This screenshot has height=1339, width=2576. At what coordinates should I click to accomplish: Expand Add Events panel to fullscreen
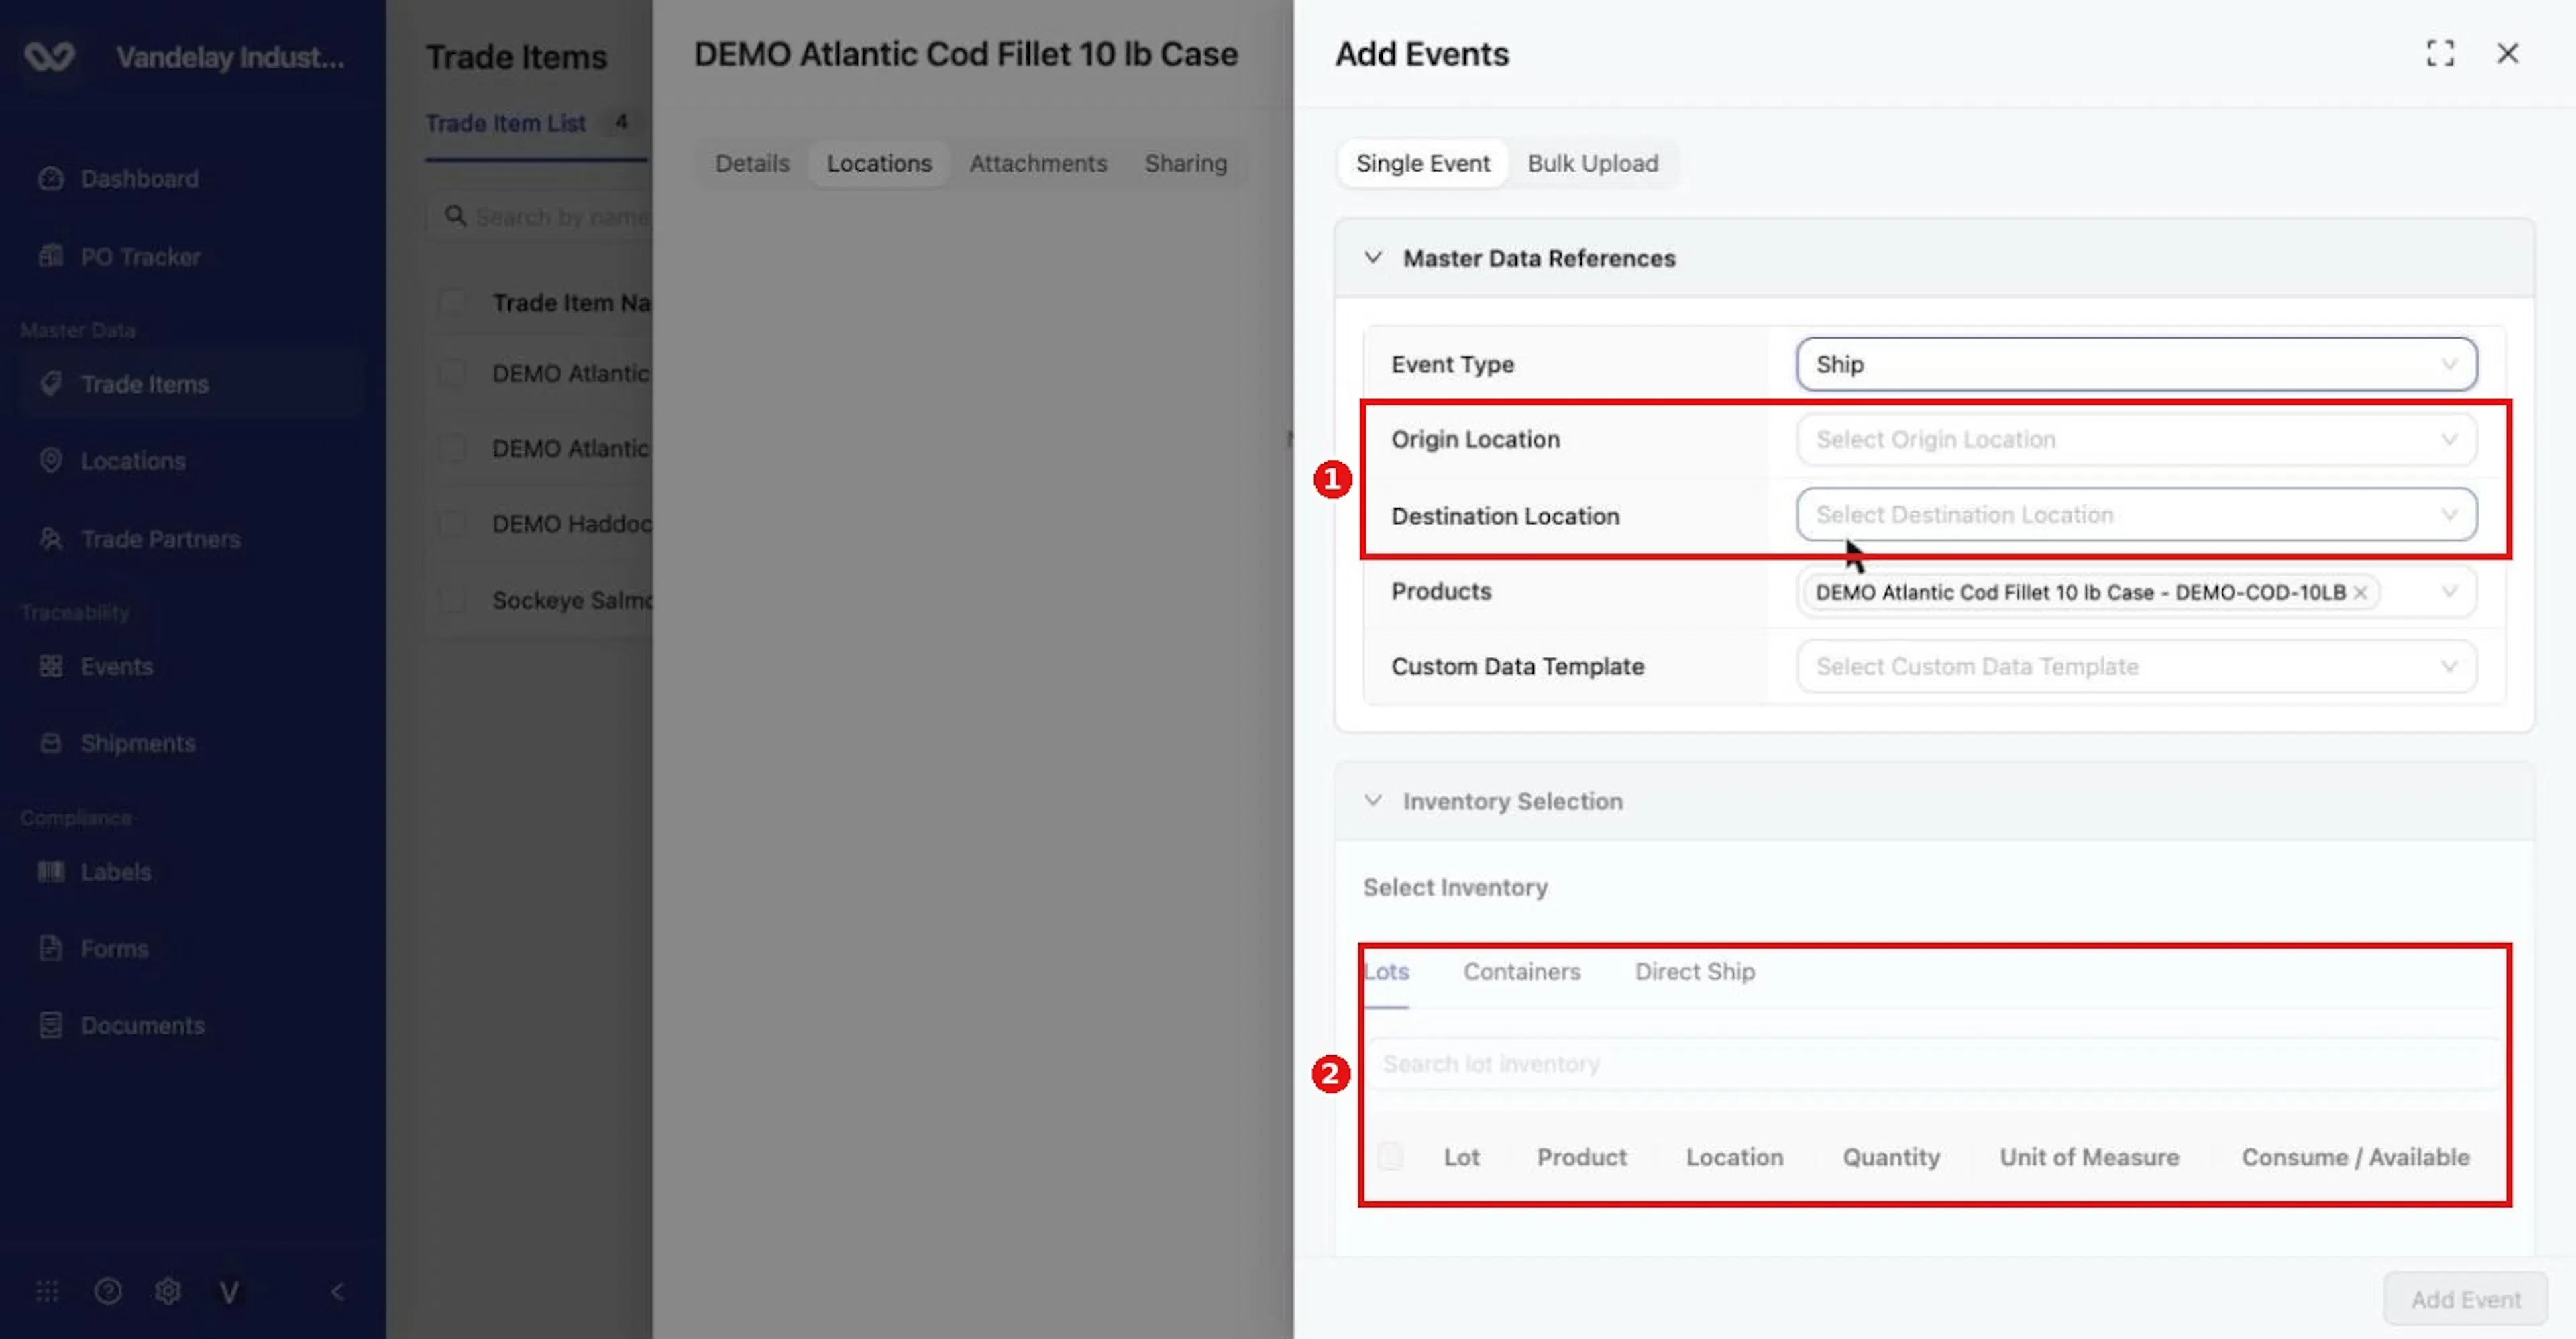pos(2440,53)
